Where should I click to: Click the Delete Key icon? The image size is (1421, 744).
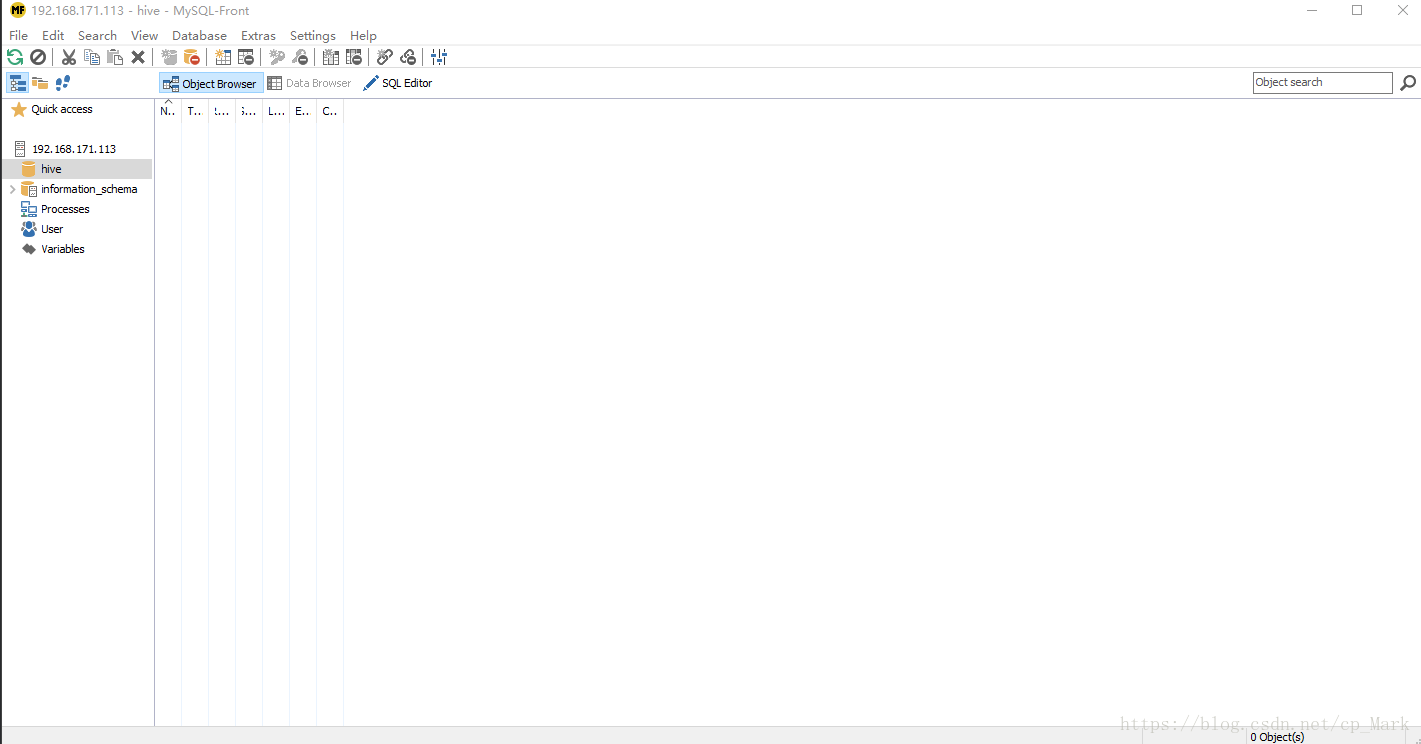[300, 58]
